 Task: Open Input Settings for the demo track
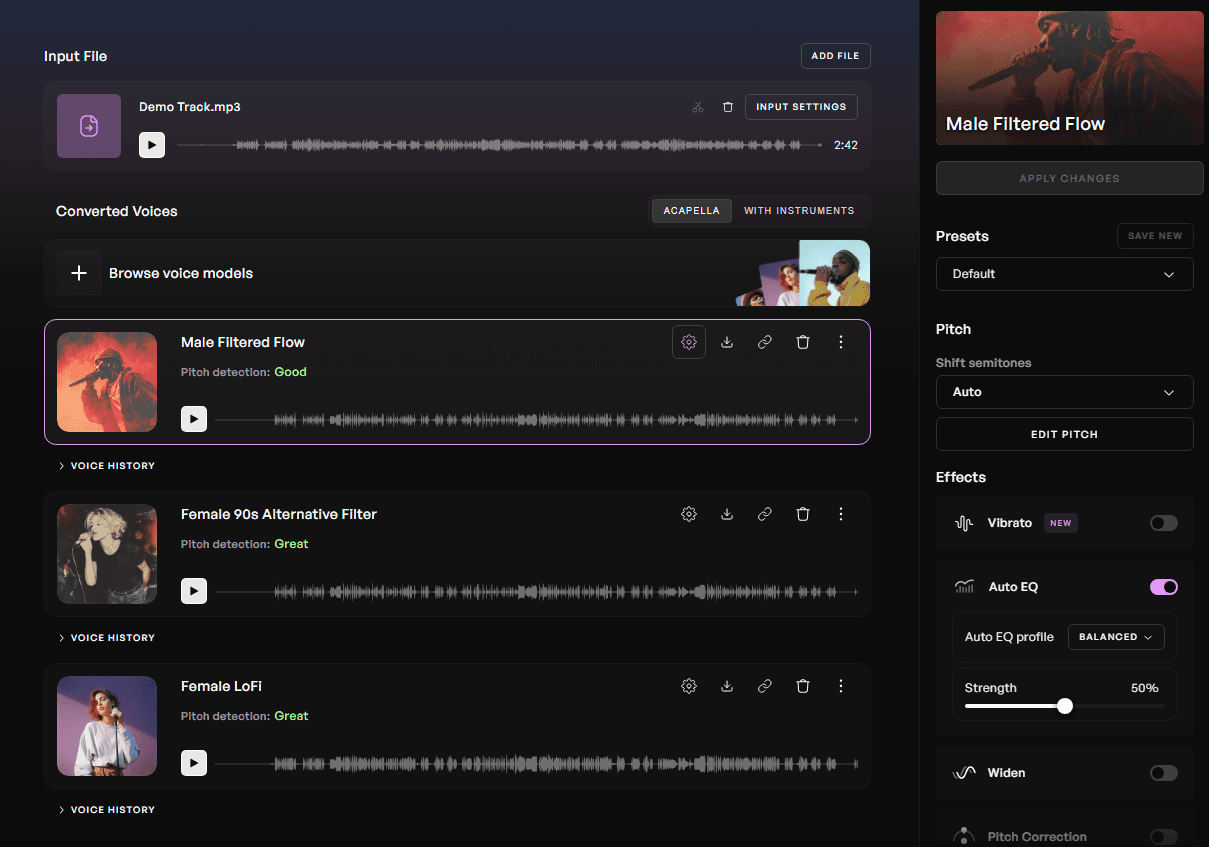[x=801, y=107]
